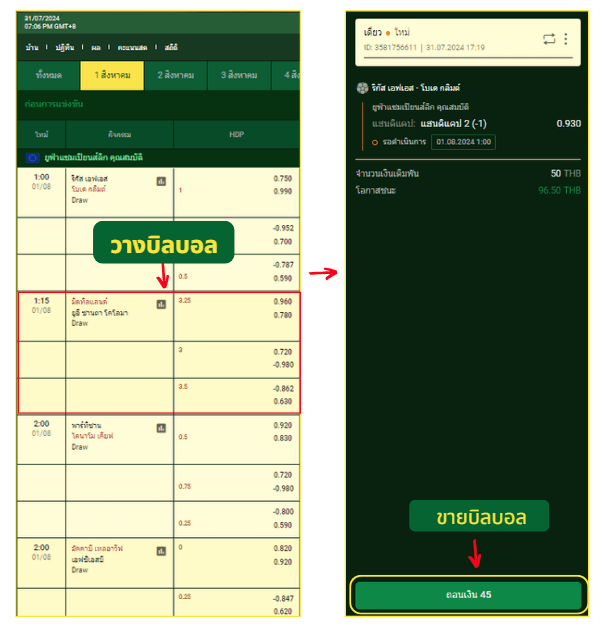Select the ทั้งหมด tab
Image resolution: width=602 pixels, height=629 pixels.
[49, 75]
